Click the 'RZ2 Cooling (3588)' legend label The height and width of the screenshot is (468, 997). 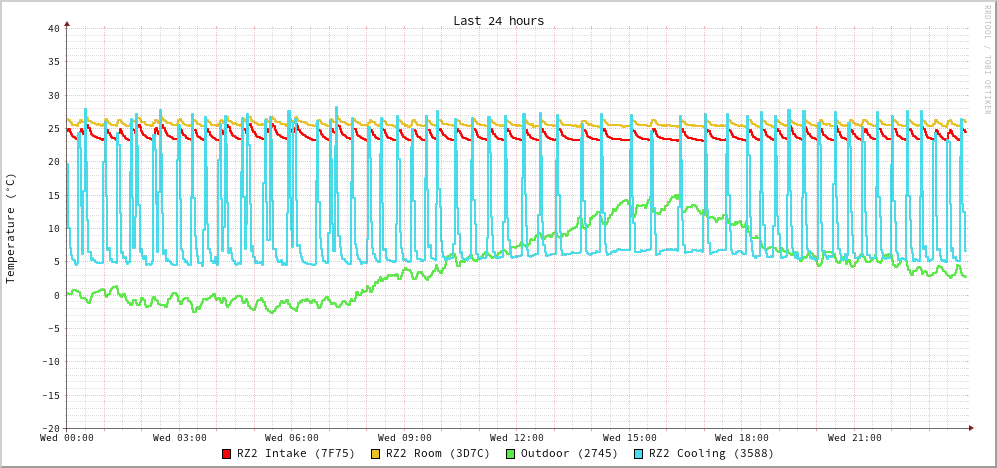(711, 454)
